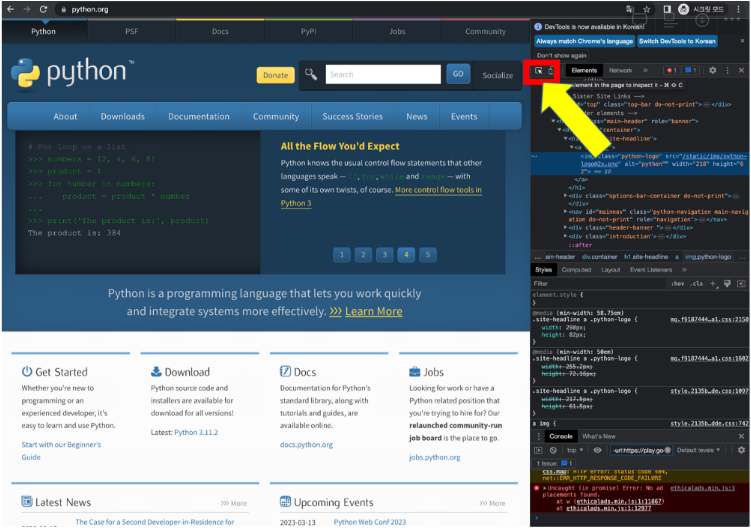Viewport: 751px width, 528px height.
Task: Click Switch DevTools to Korean button
Action: click(677, 41)
